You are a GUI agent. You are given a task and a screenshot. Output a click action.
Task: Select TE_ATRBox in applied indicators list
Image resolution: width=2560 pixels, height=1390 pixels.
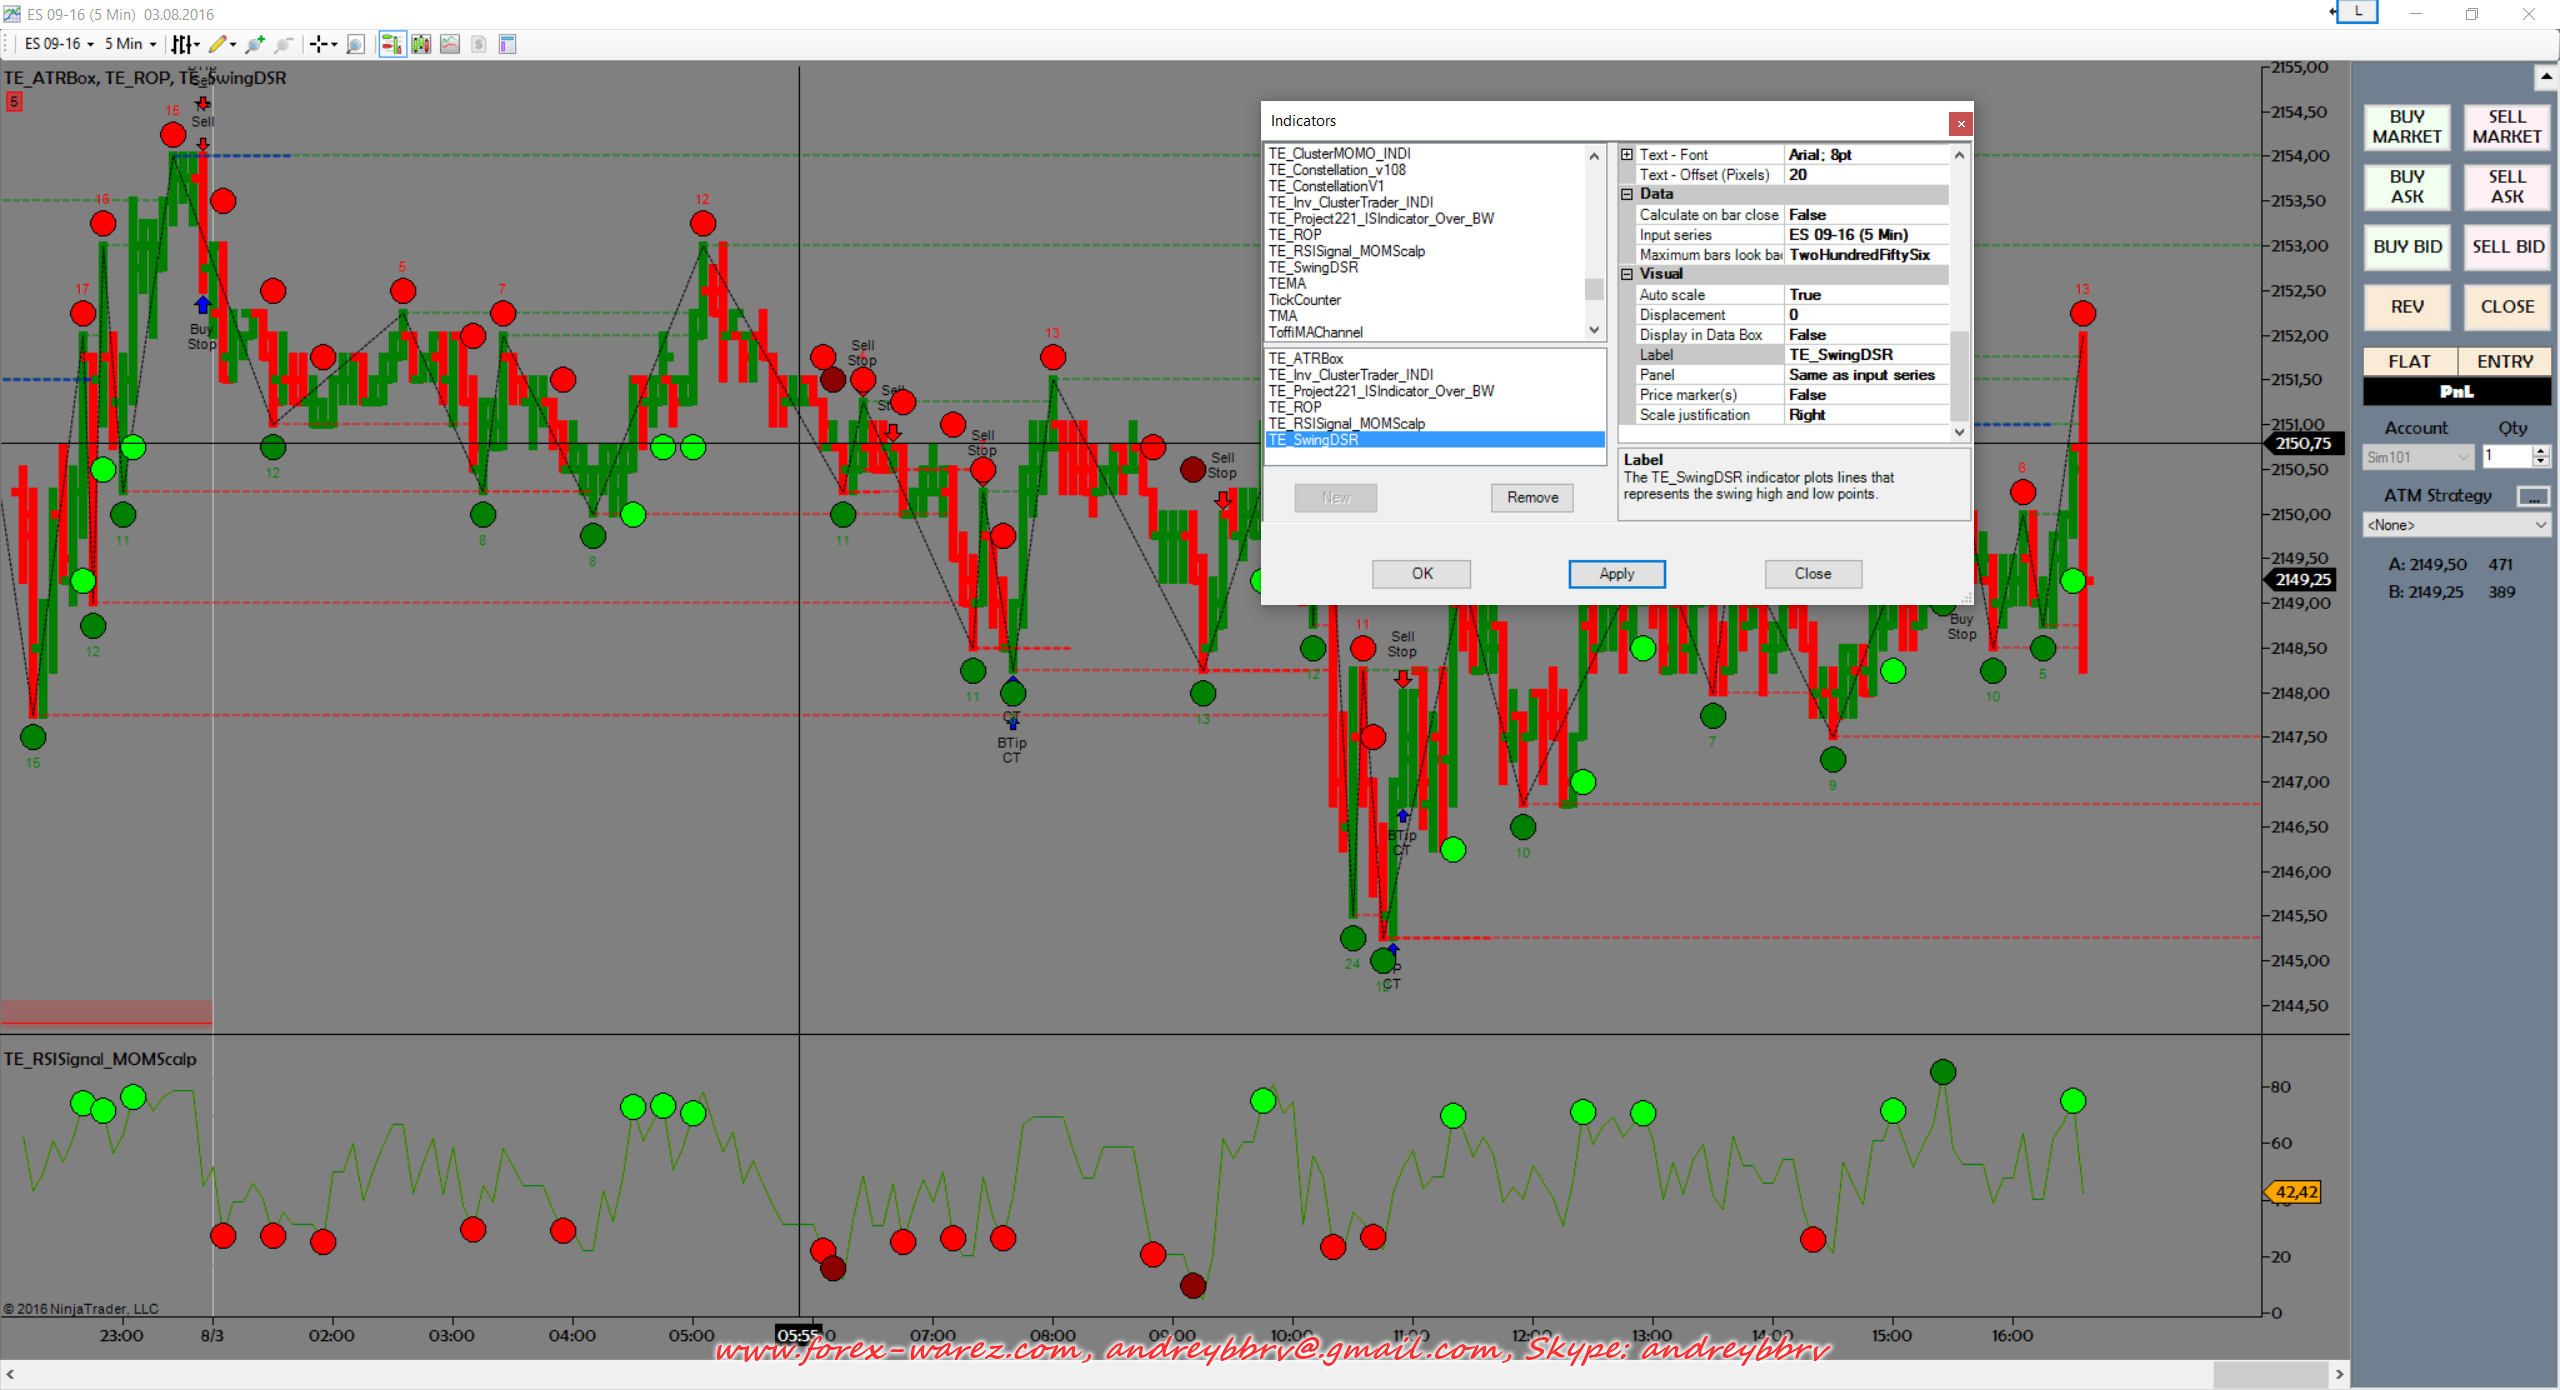[1306, 358]
